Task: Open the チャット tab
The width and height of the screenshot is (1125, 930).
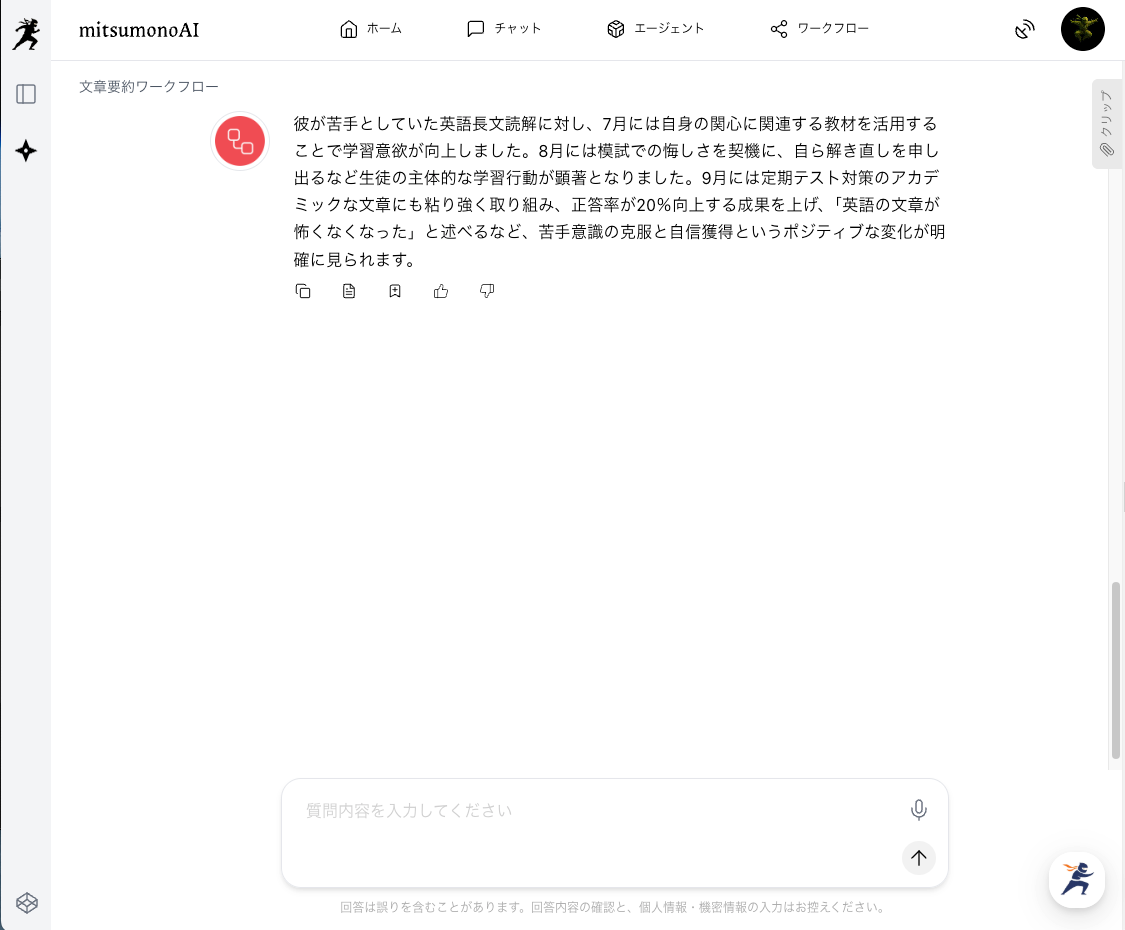Action: click(x=504, y=29)
